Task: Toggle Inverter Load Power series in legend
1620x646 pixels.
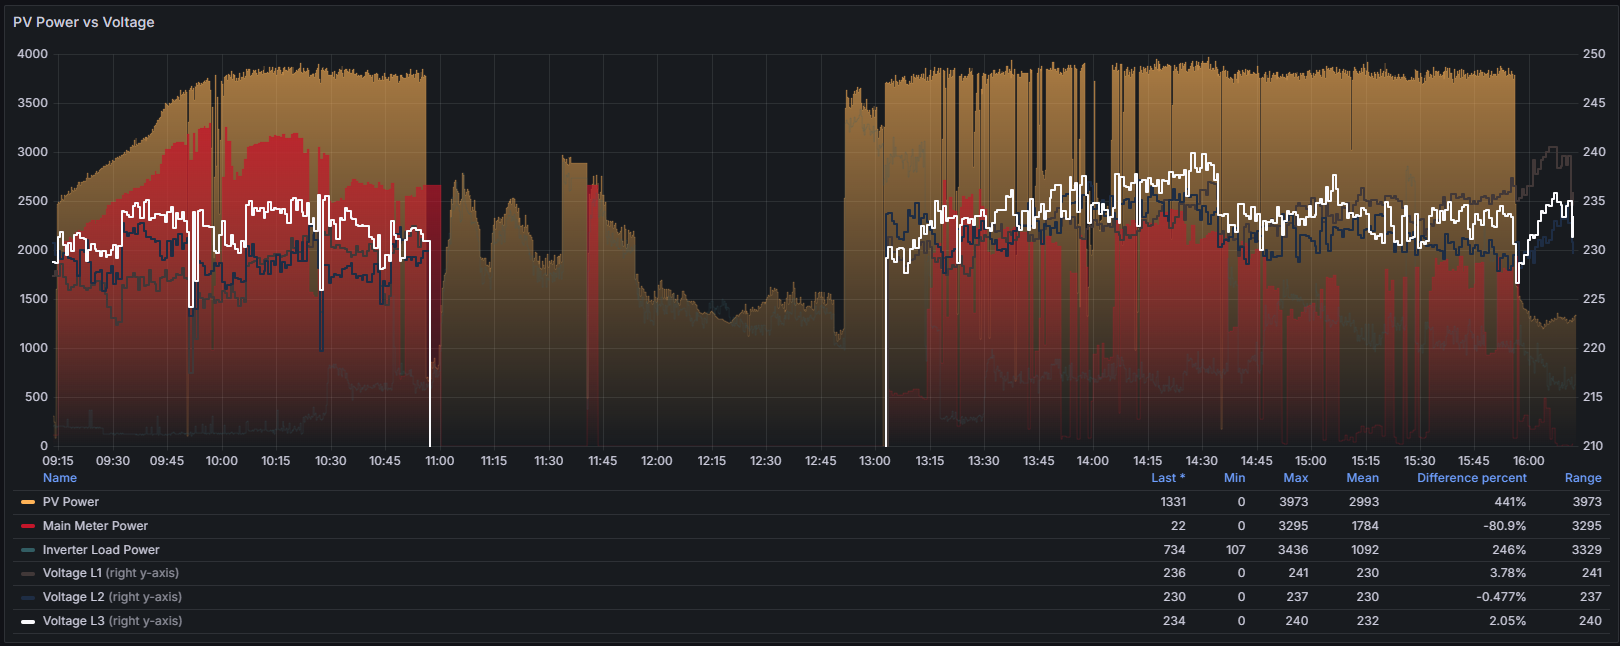Action: [101, 550]
